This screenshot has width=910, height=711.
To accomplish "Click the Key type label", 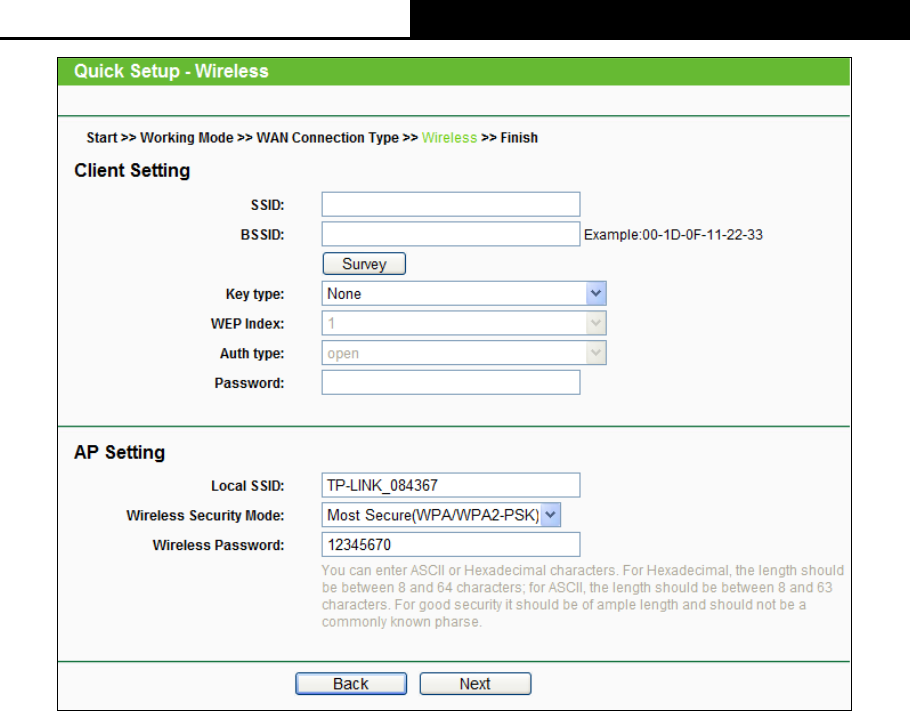I will point(255,294).
